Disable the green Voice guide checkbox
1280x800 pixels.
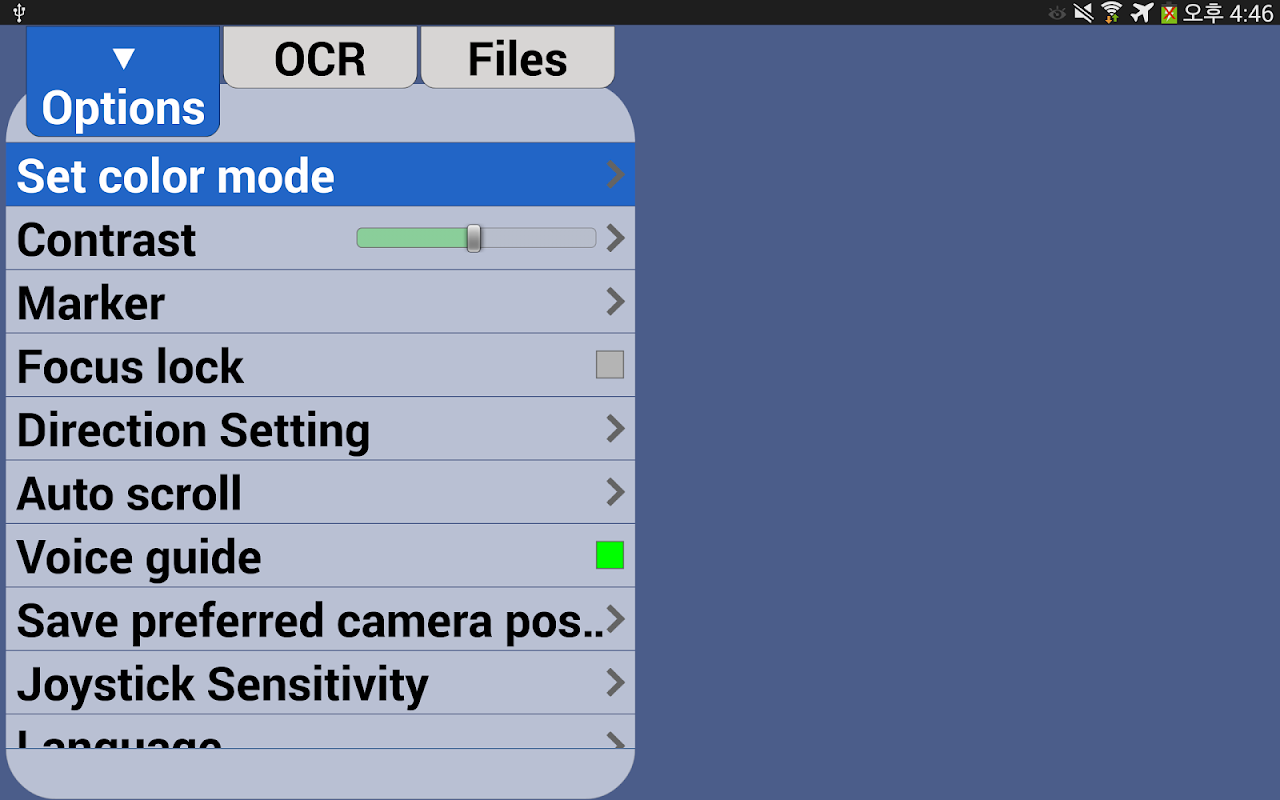click(610, 555)
